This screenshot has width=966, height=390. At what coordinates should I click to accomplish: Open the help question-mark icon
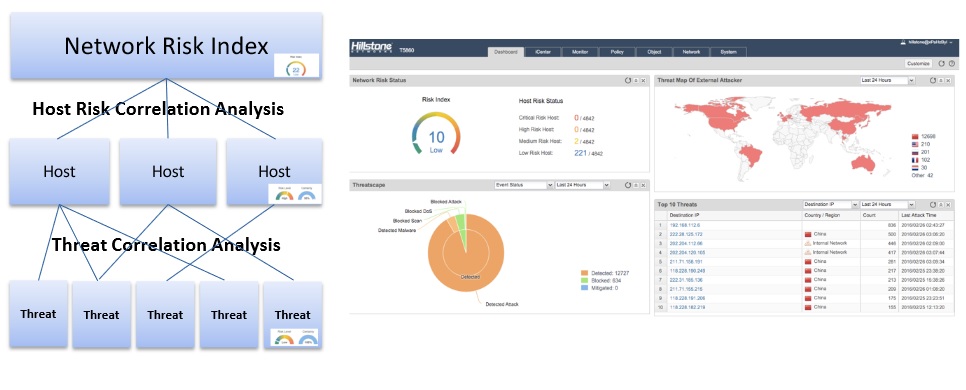pyautogui.click(x=952, y=63)
